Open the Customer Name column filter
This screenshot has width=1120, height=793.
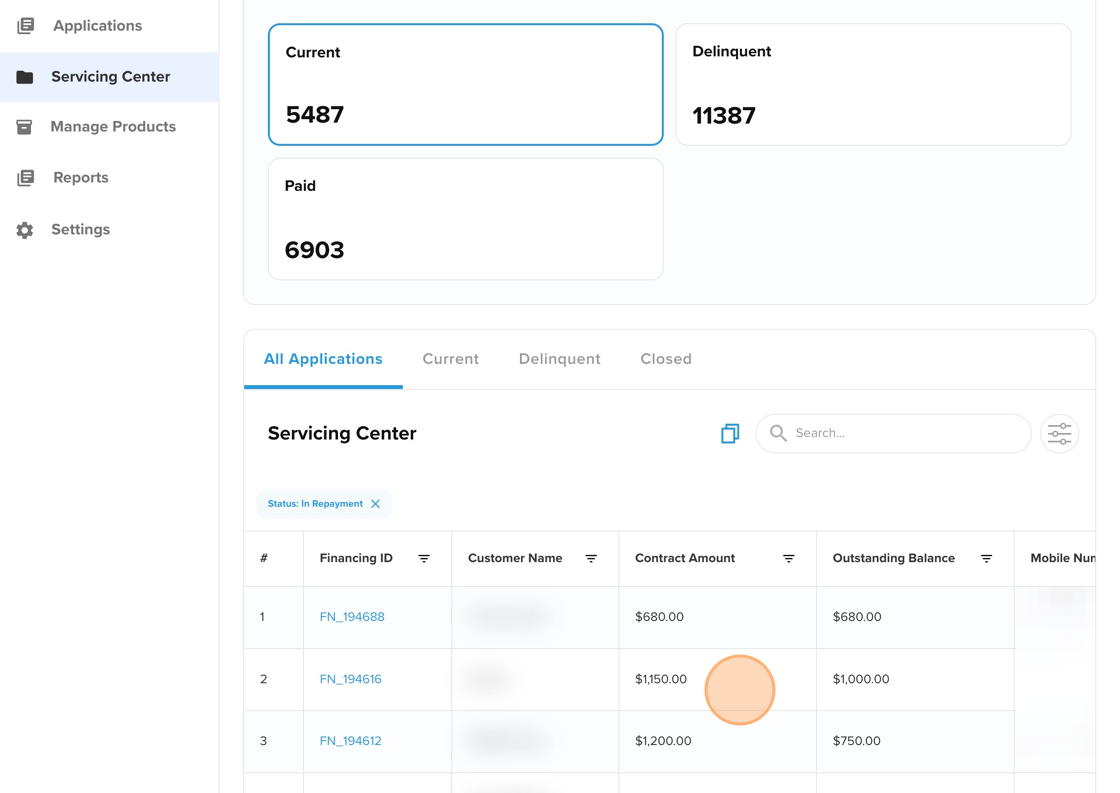(591, 559)
